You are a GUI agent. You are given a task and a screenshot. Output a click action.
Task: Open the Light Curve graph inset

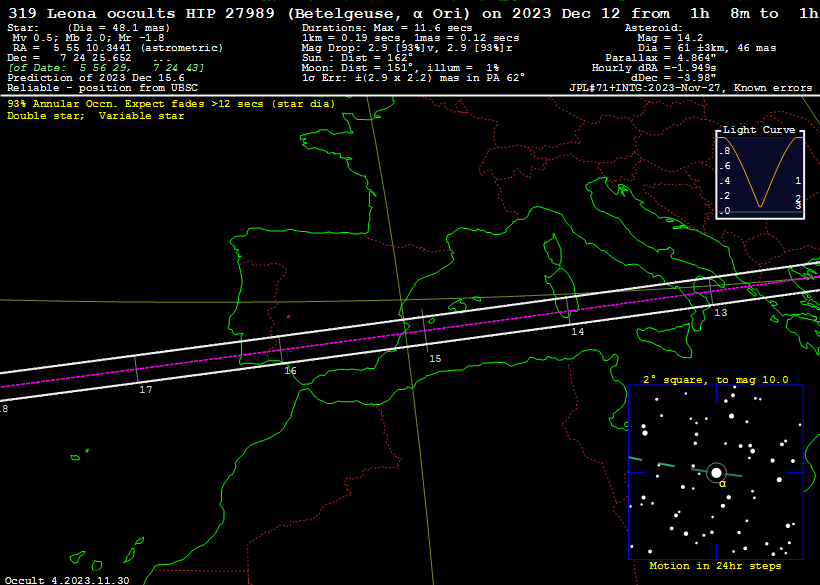point(760,175)
